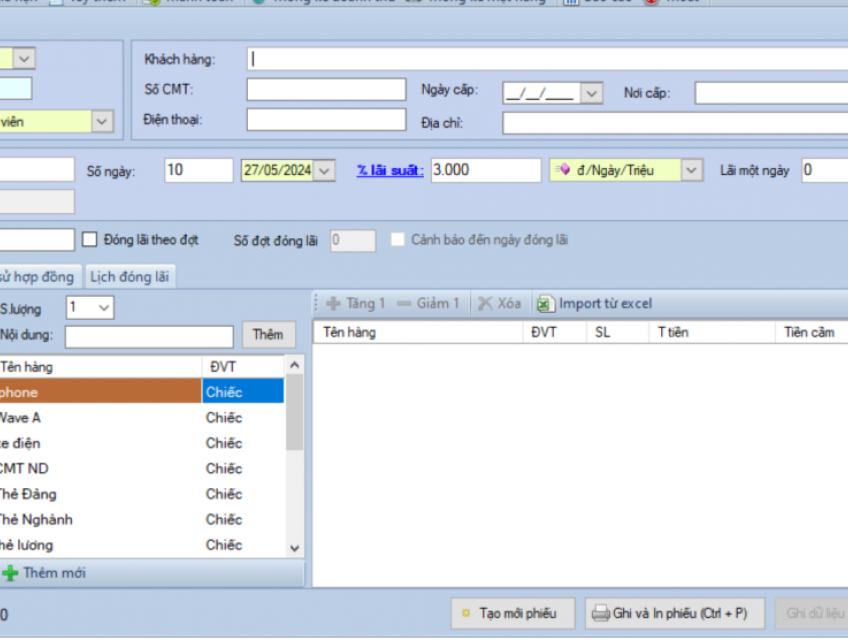The image size is (848, 640).
Task: Expand the đ/Ngày/Triệu interest unit dropdown
Action: 692,171
